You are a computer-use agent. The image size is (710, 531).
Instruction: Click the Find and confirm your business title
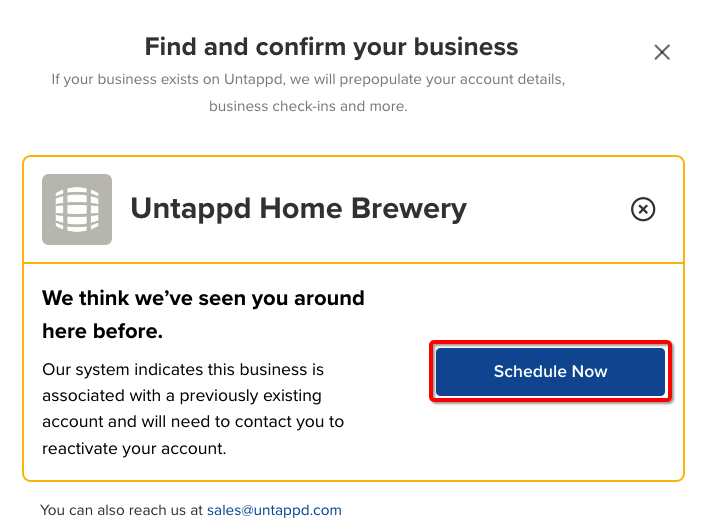331,47
